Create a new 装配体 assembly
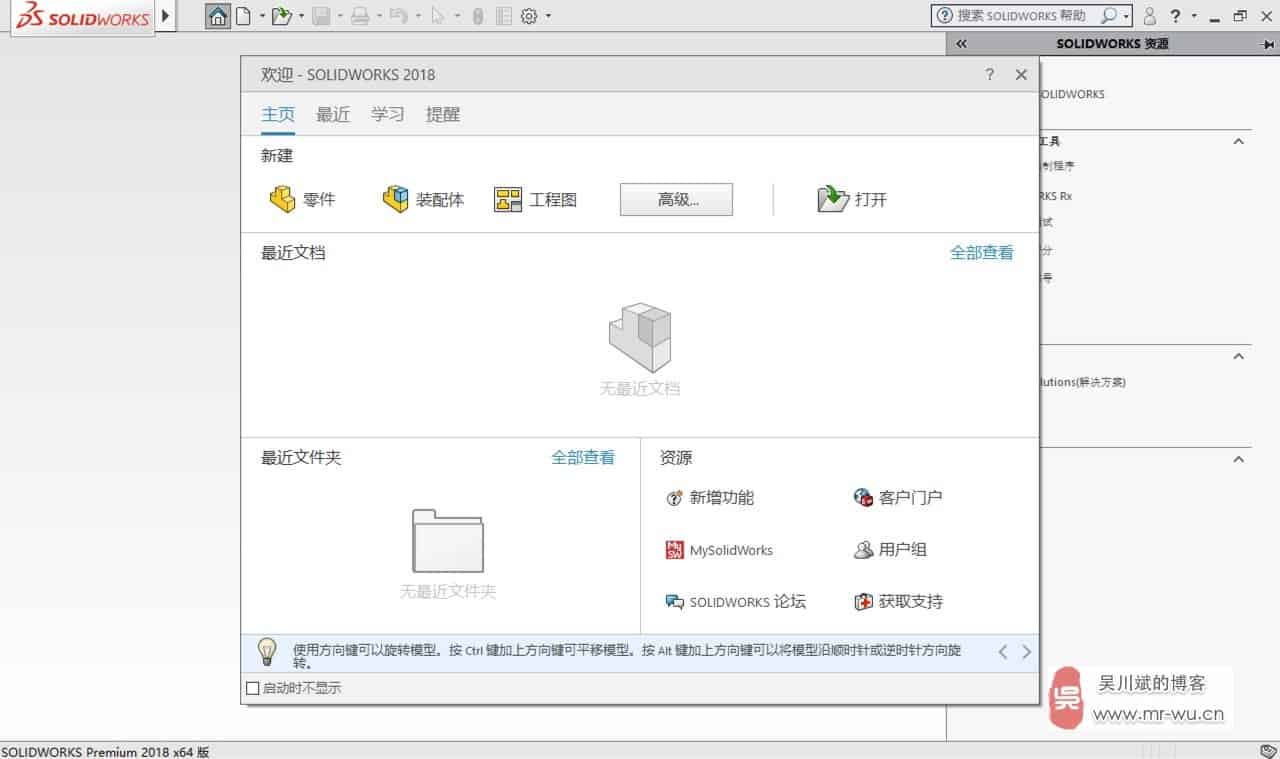1280x759 pixels. coord(423,199)
